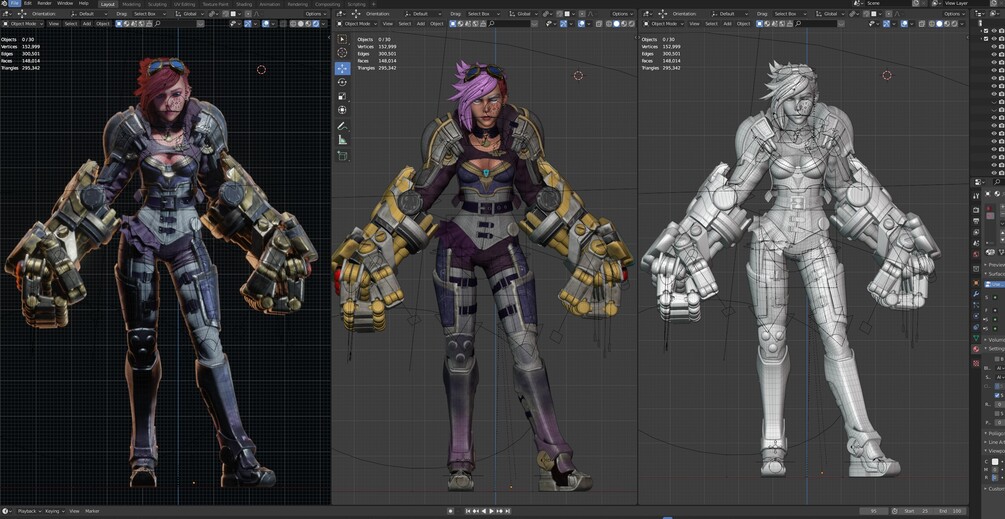Screen dimensions: 1005x519
Task: Open the Object Data properties tab
Action: pyautogui.click(x=976, y=338)
